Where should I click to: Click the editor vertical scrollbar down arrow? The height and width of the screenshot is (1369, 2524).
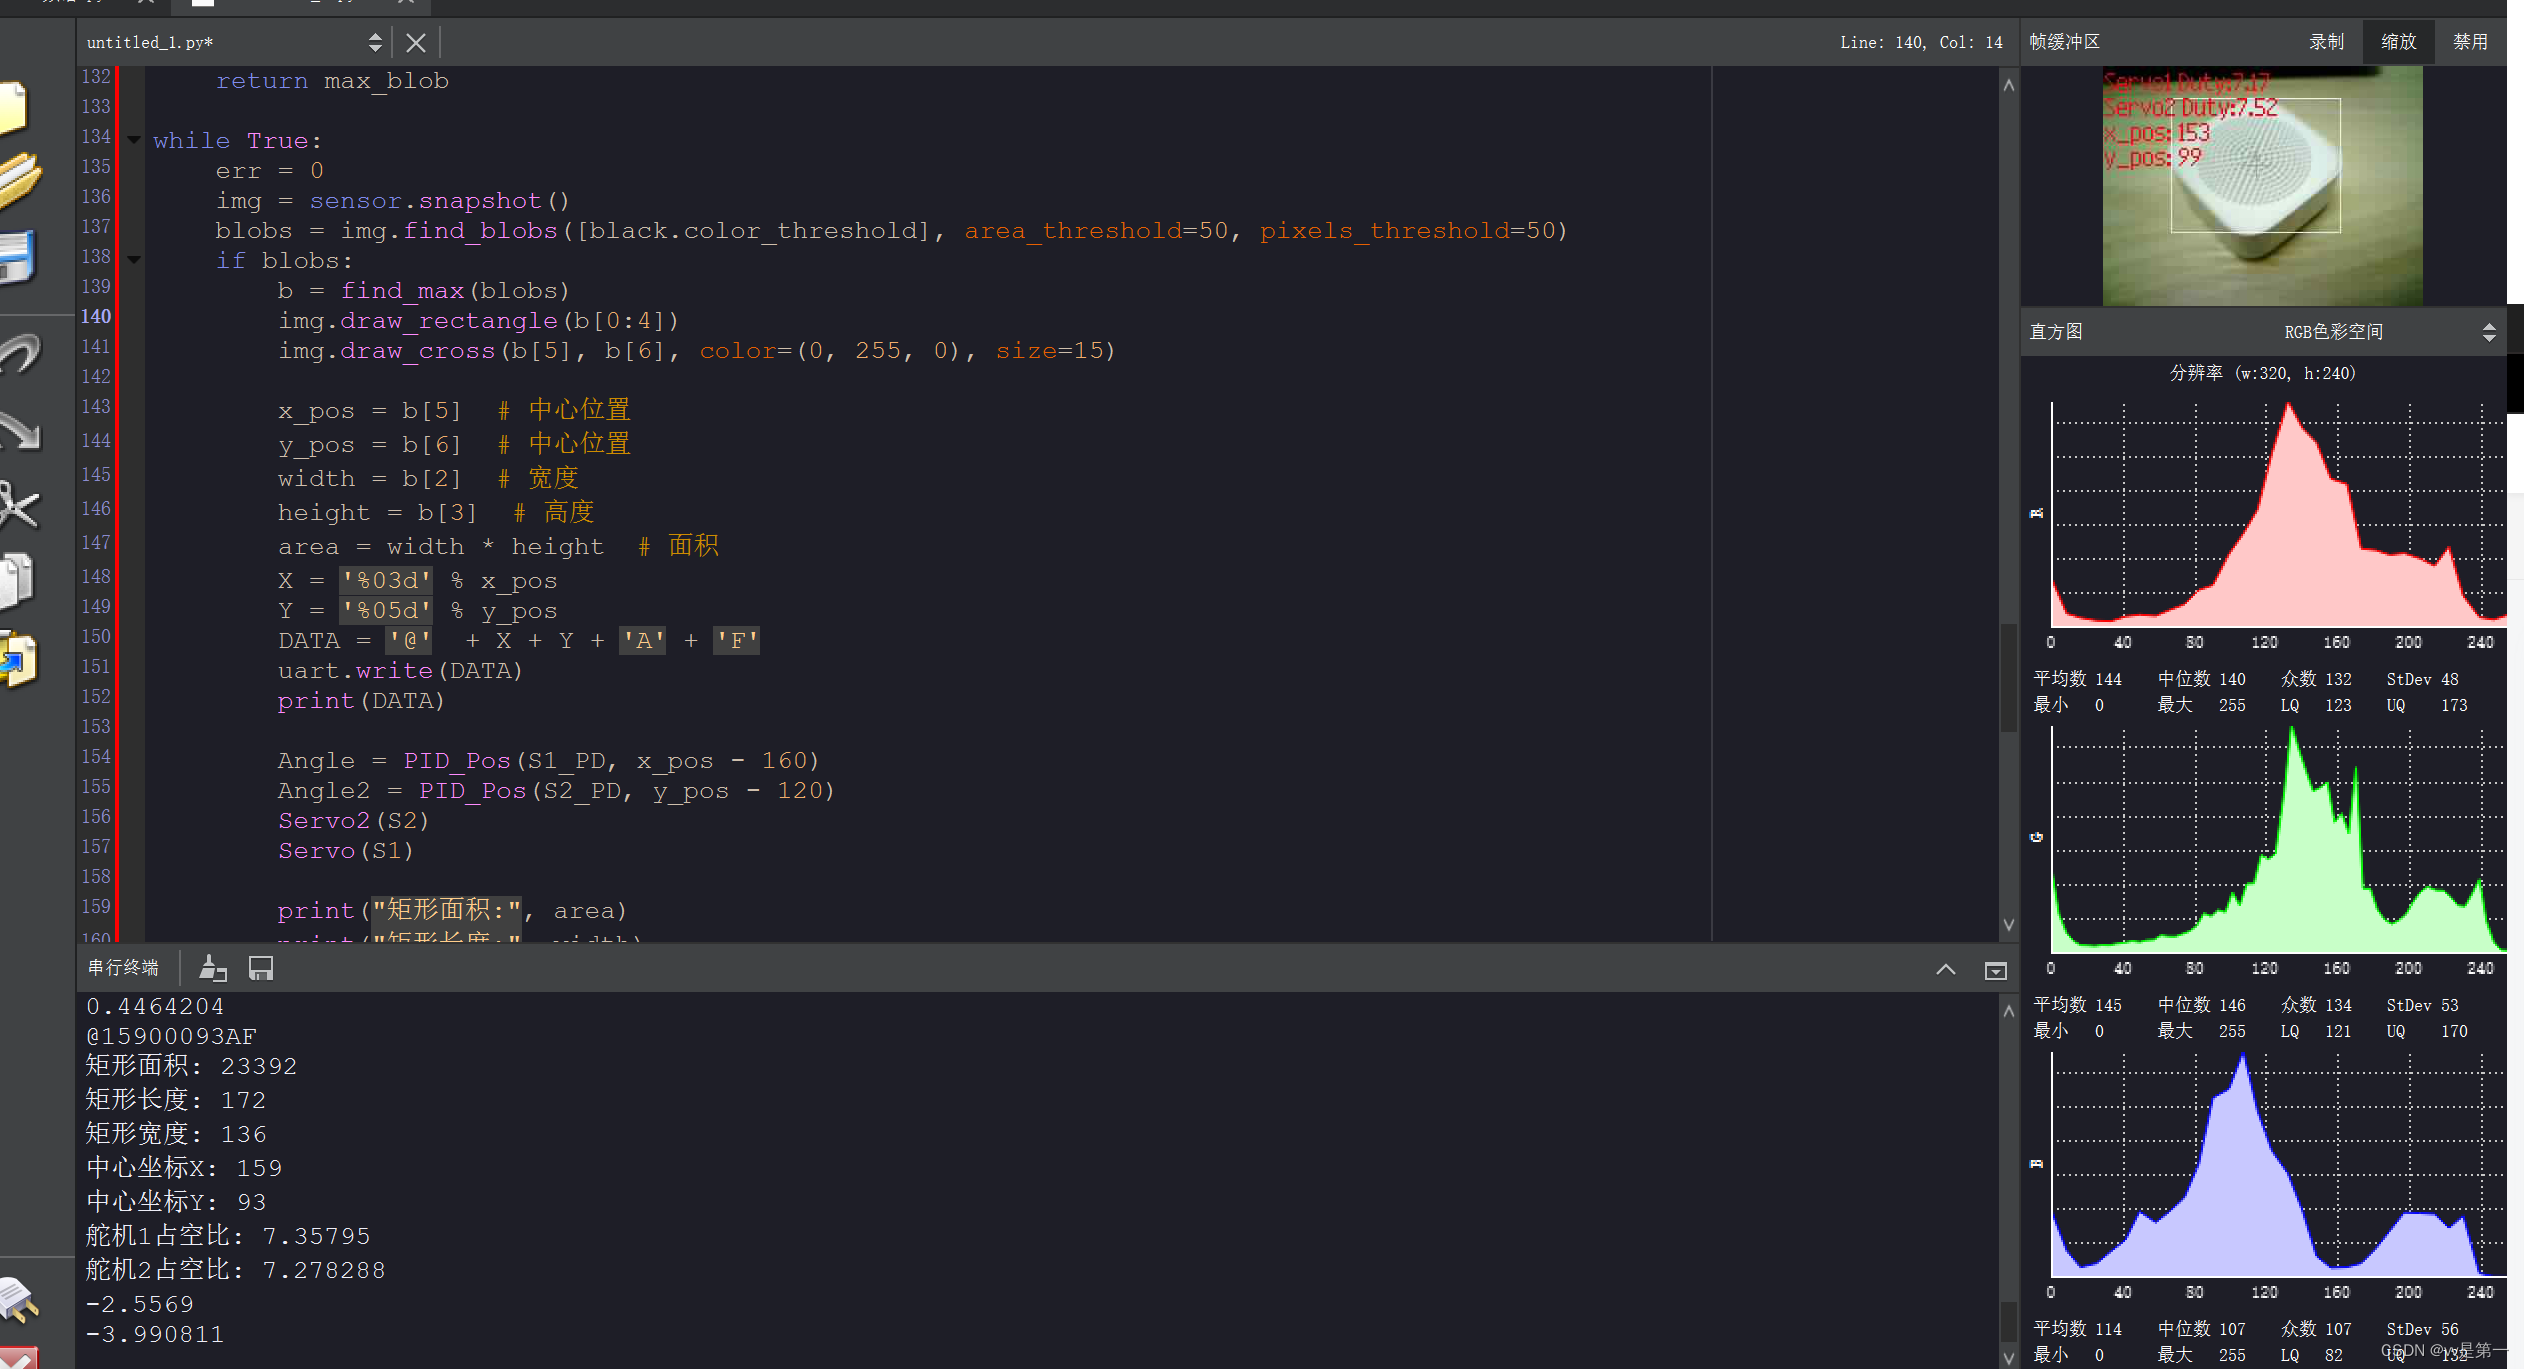click(x=2008, y=925)
